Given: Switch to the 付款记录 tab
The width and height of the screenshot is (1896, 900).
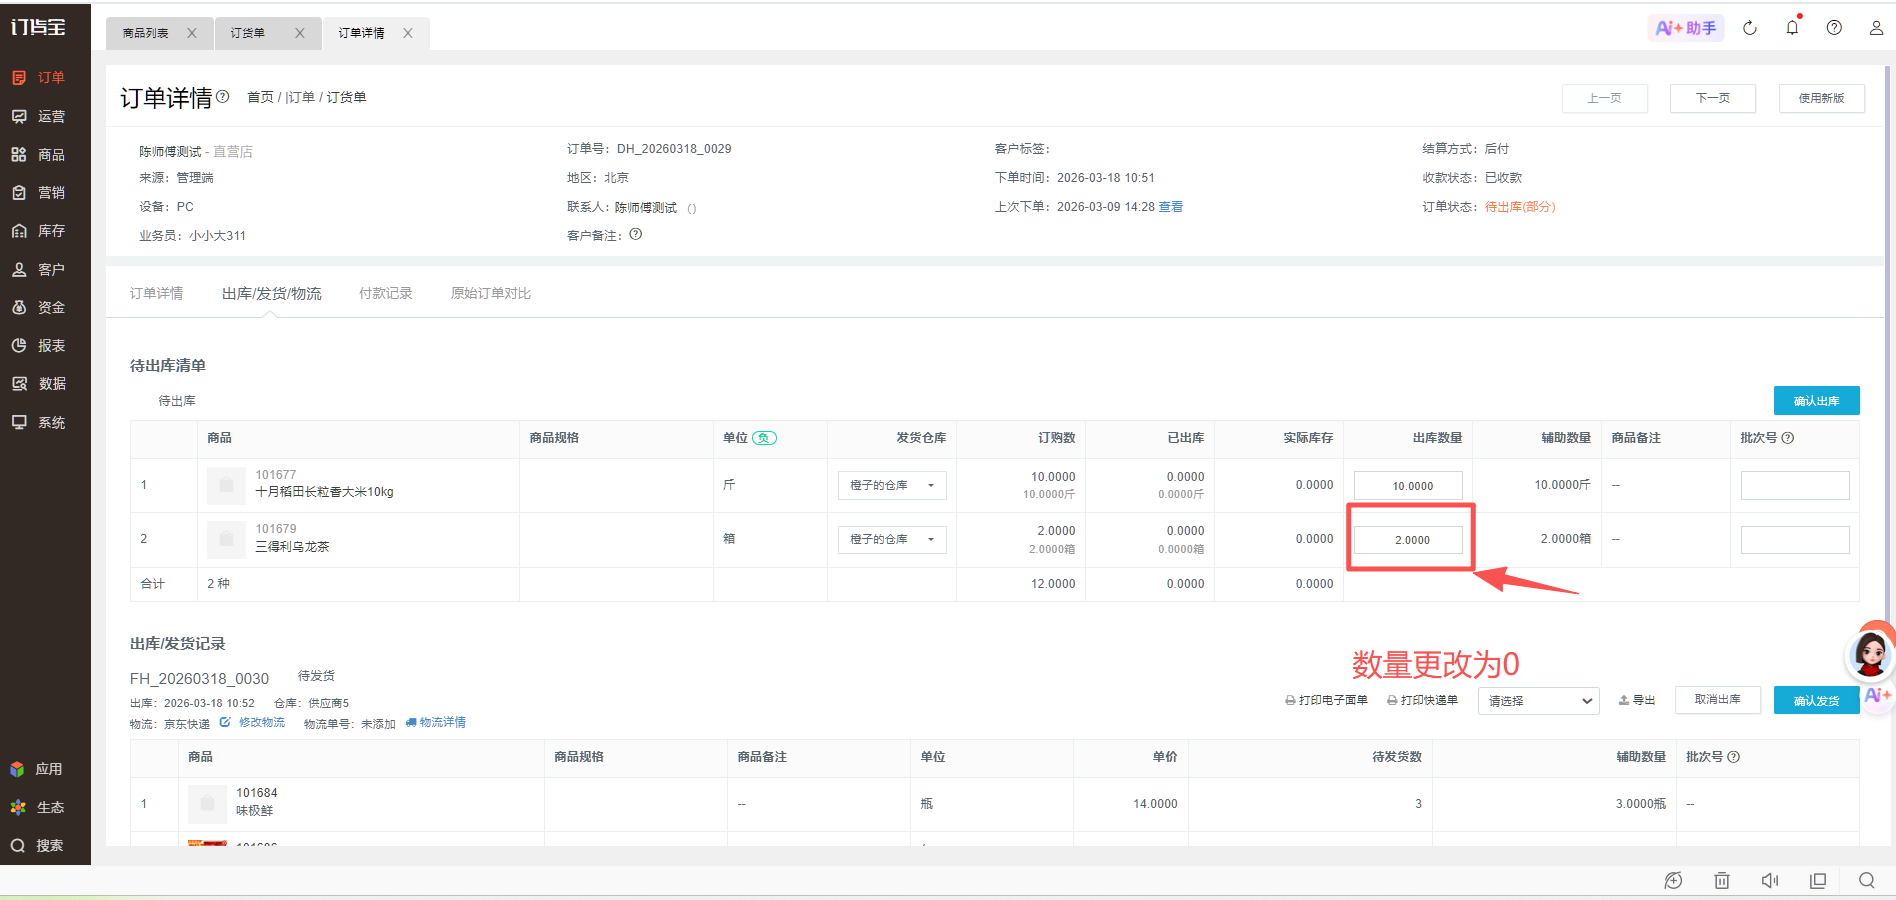Looking at the screenshot, I should click(386, 293).
